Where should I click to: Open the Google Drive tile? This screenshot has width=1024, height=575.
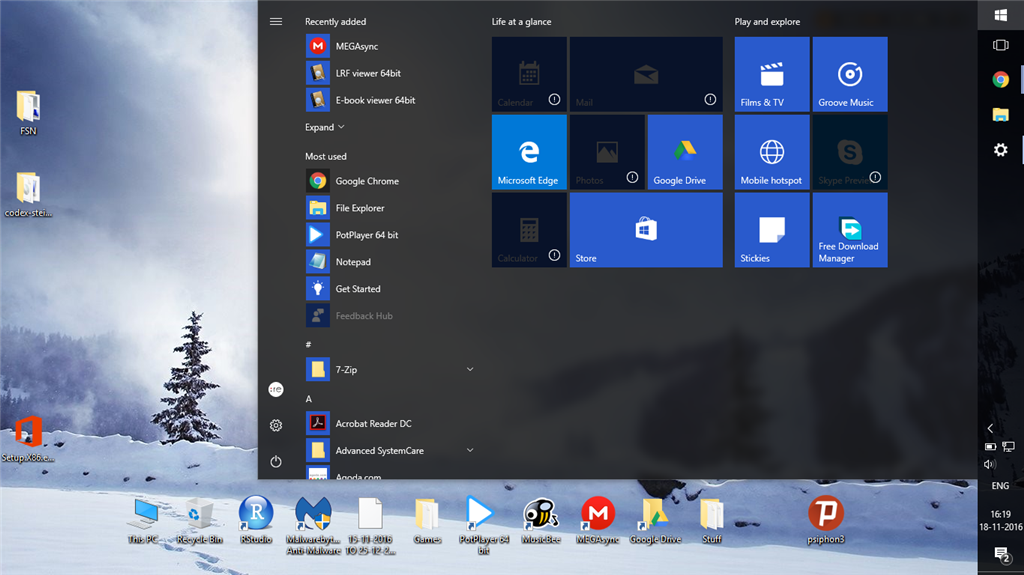[685, 152]
